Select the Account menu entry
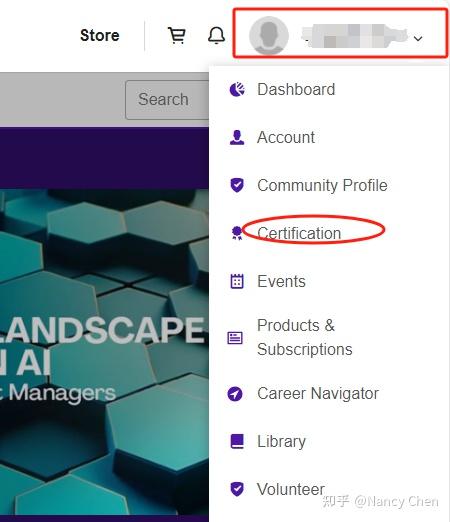 tap(286, 137)
